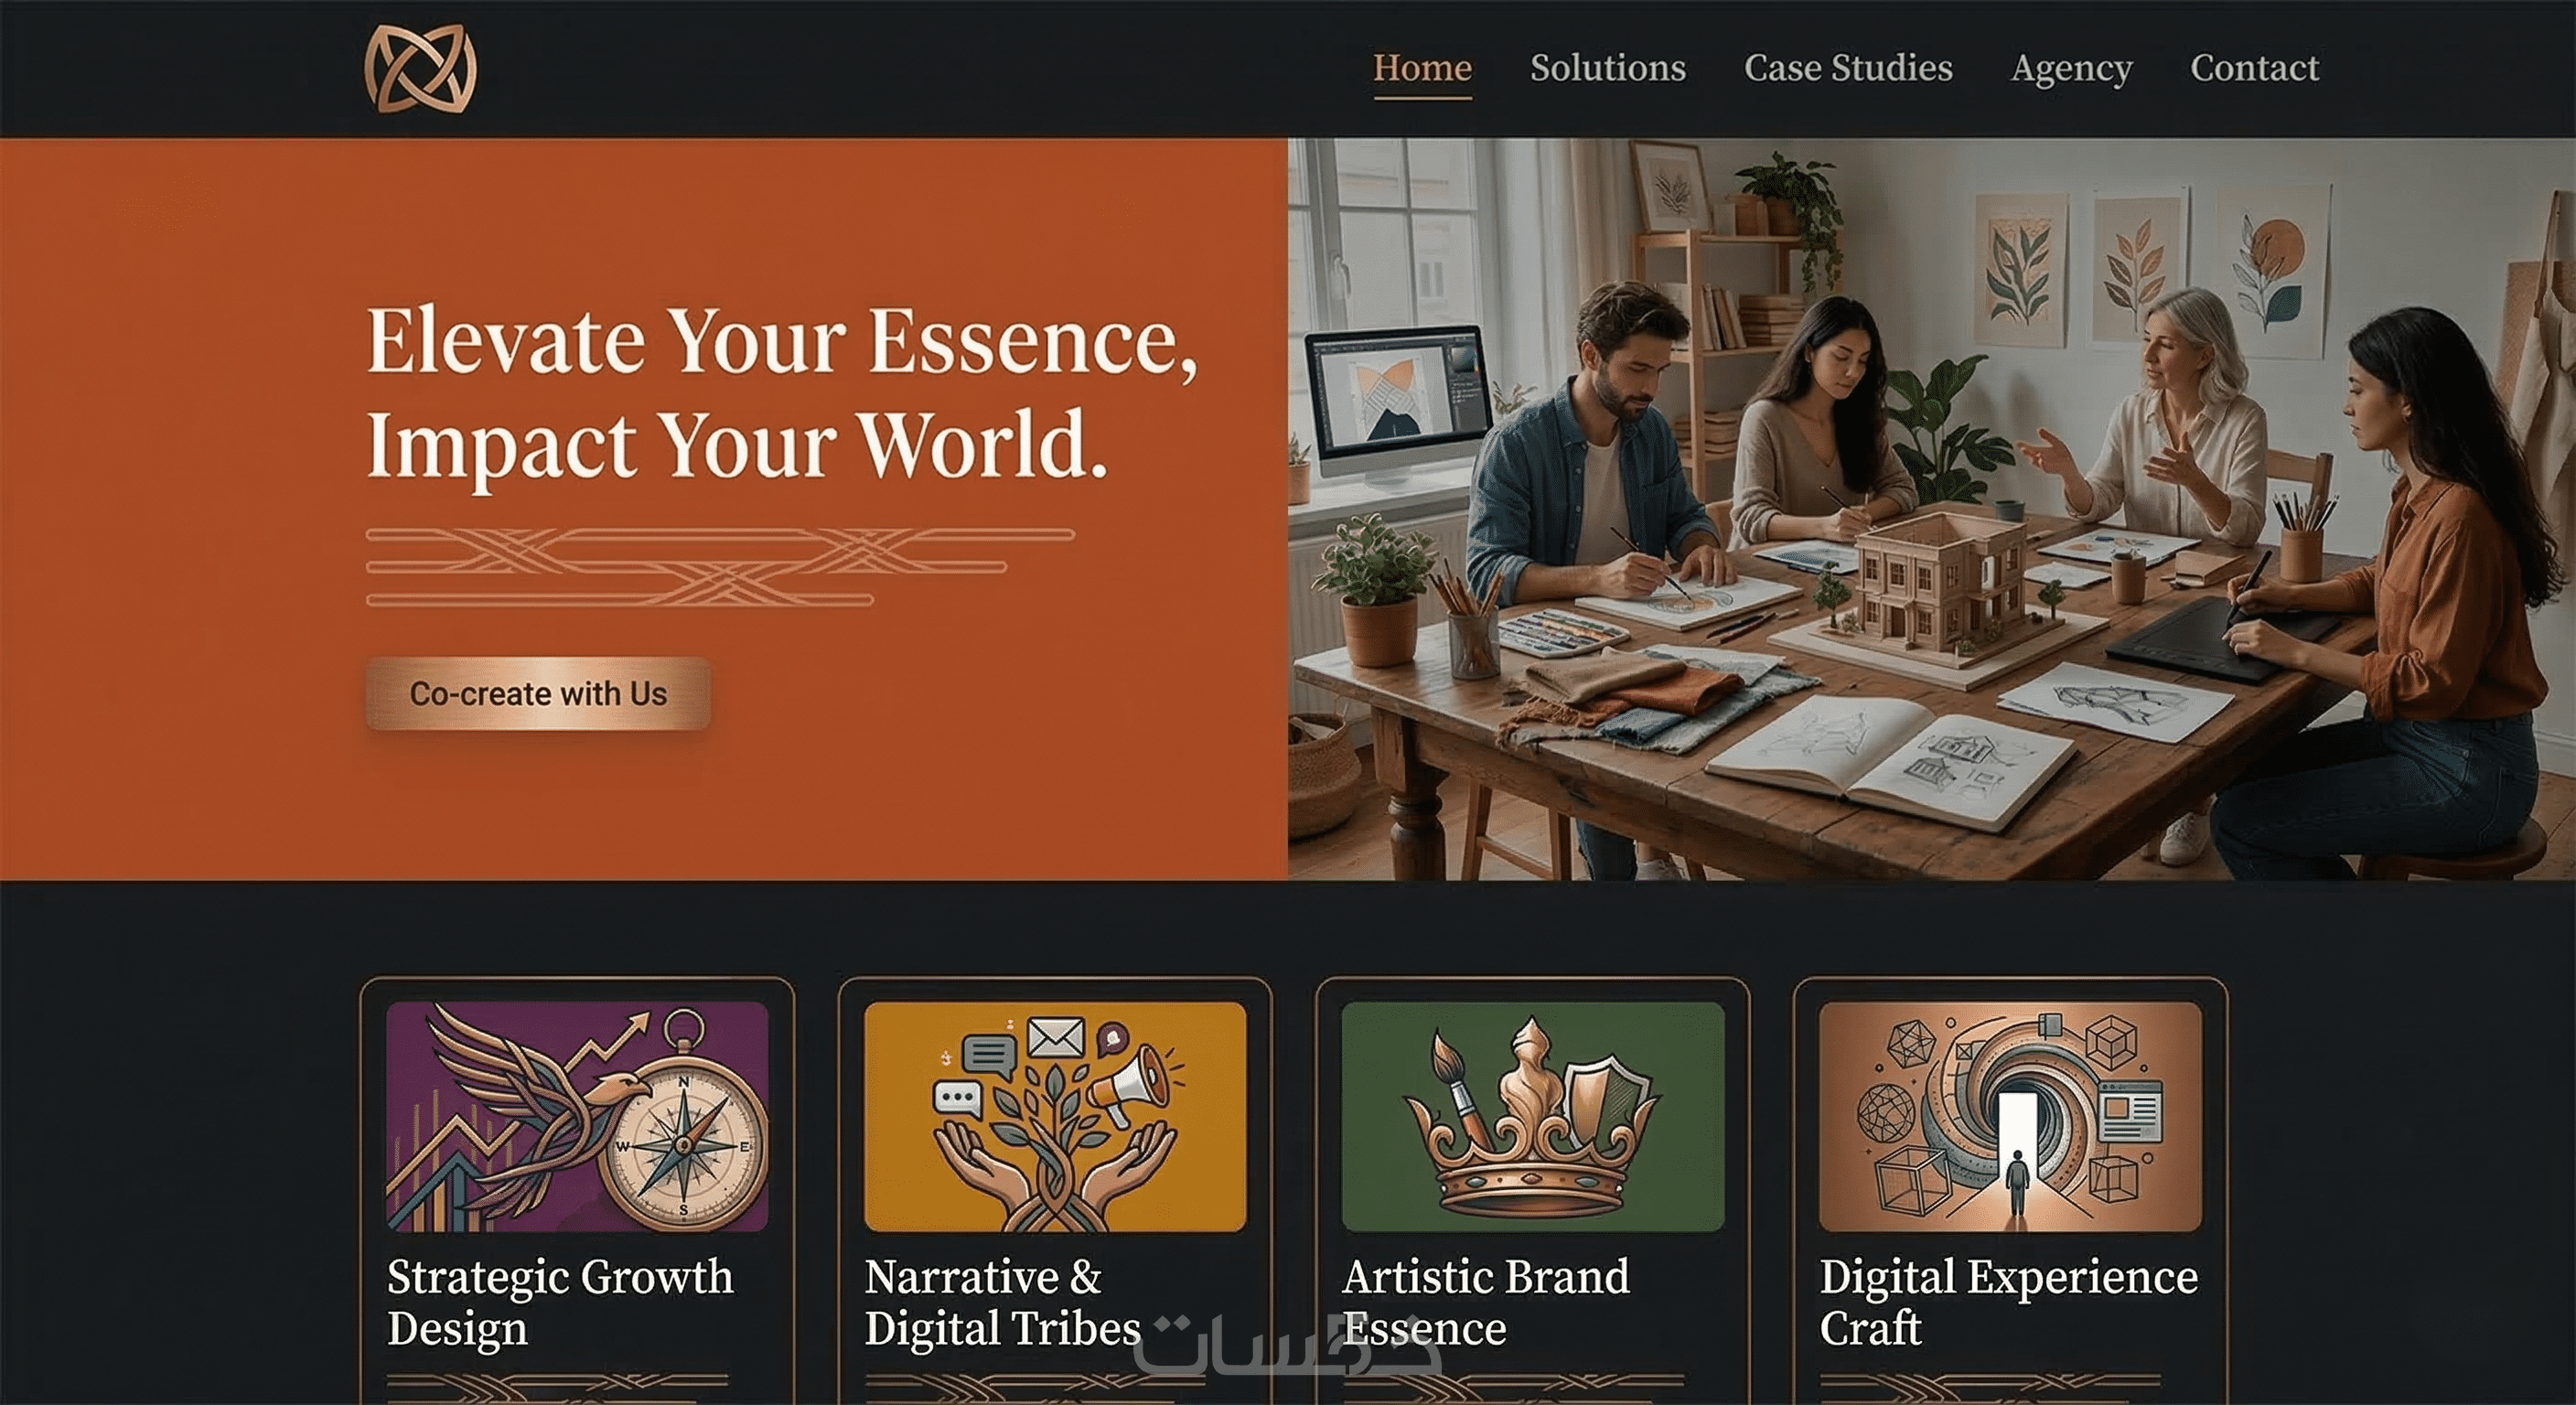
Task: Open Case Studies in navigation
Action: click(x=1848, y=68)
